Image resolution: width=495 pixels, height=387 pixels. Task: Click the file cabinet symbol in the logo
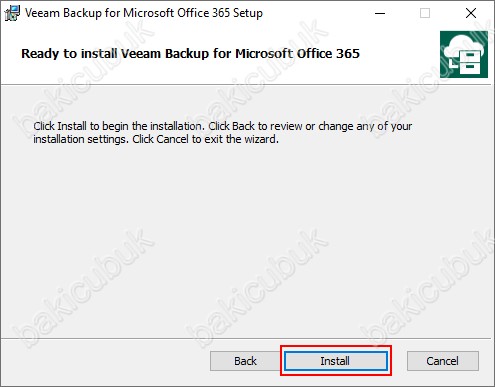click(x=470, y=62)
